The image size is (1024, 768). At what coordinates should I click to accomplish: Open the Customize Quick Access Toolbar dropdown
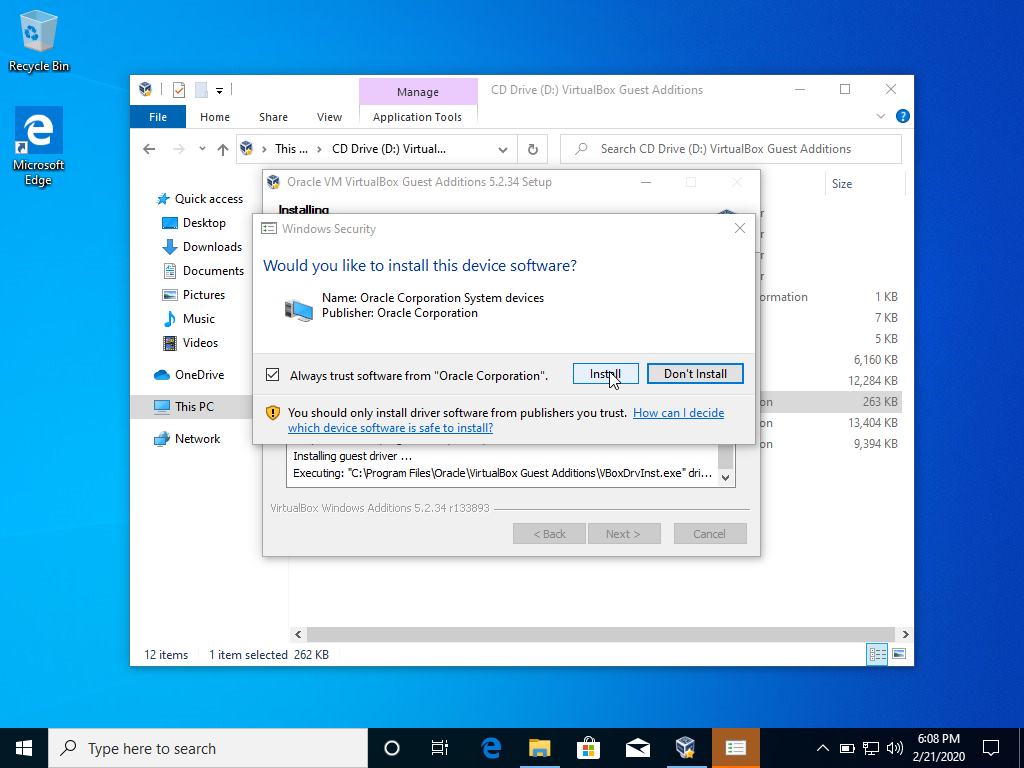219,91
